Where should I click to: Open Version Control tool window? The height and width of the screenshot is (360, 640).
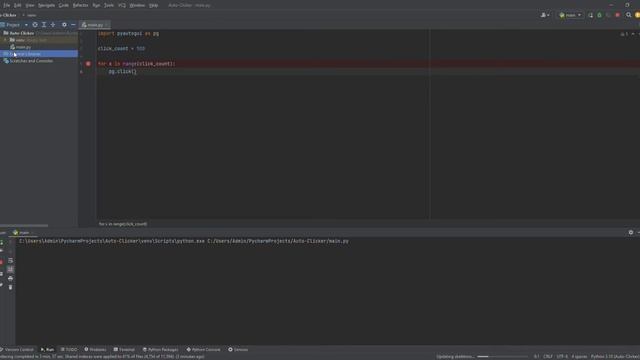17,349
